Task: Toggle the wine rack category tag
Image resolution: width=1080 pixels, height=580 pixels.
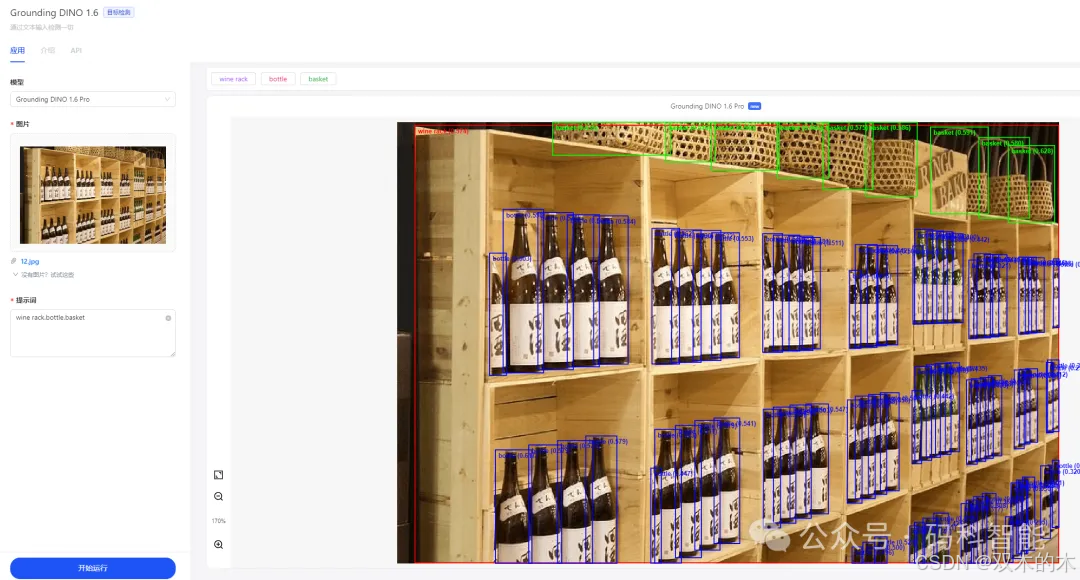Action: tap(233, 79)
